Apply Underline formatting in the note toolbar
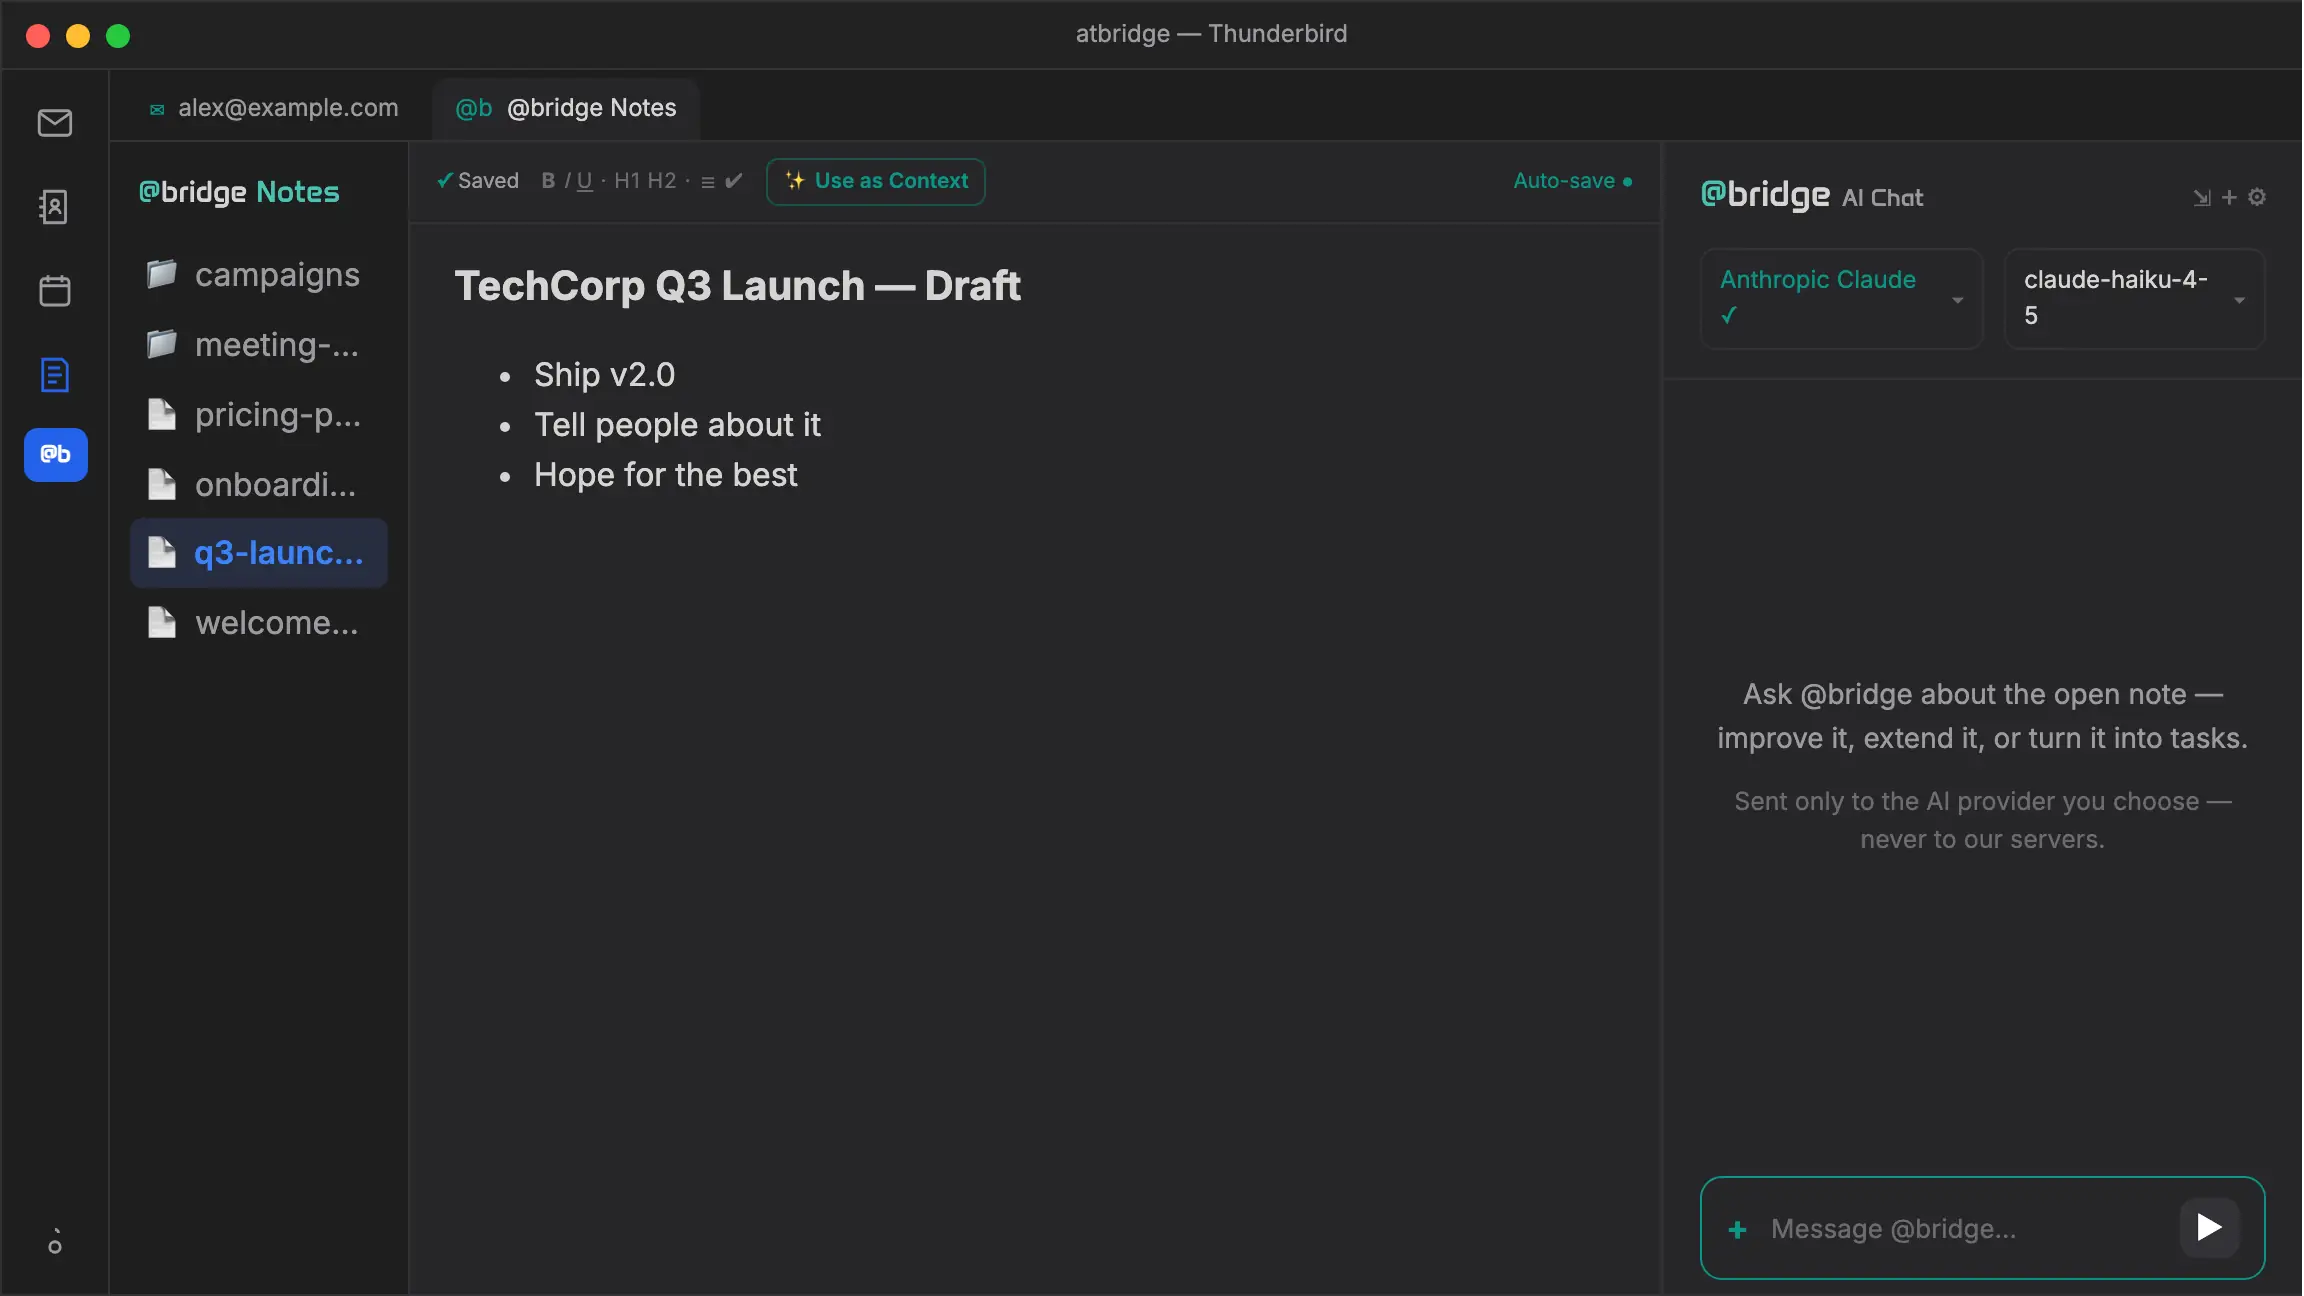Screen dimensions: 2304x1296 pyautogui.click(x=585, y=181)
